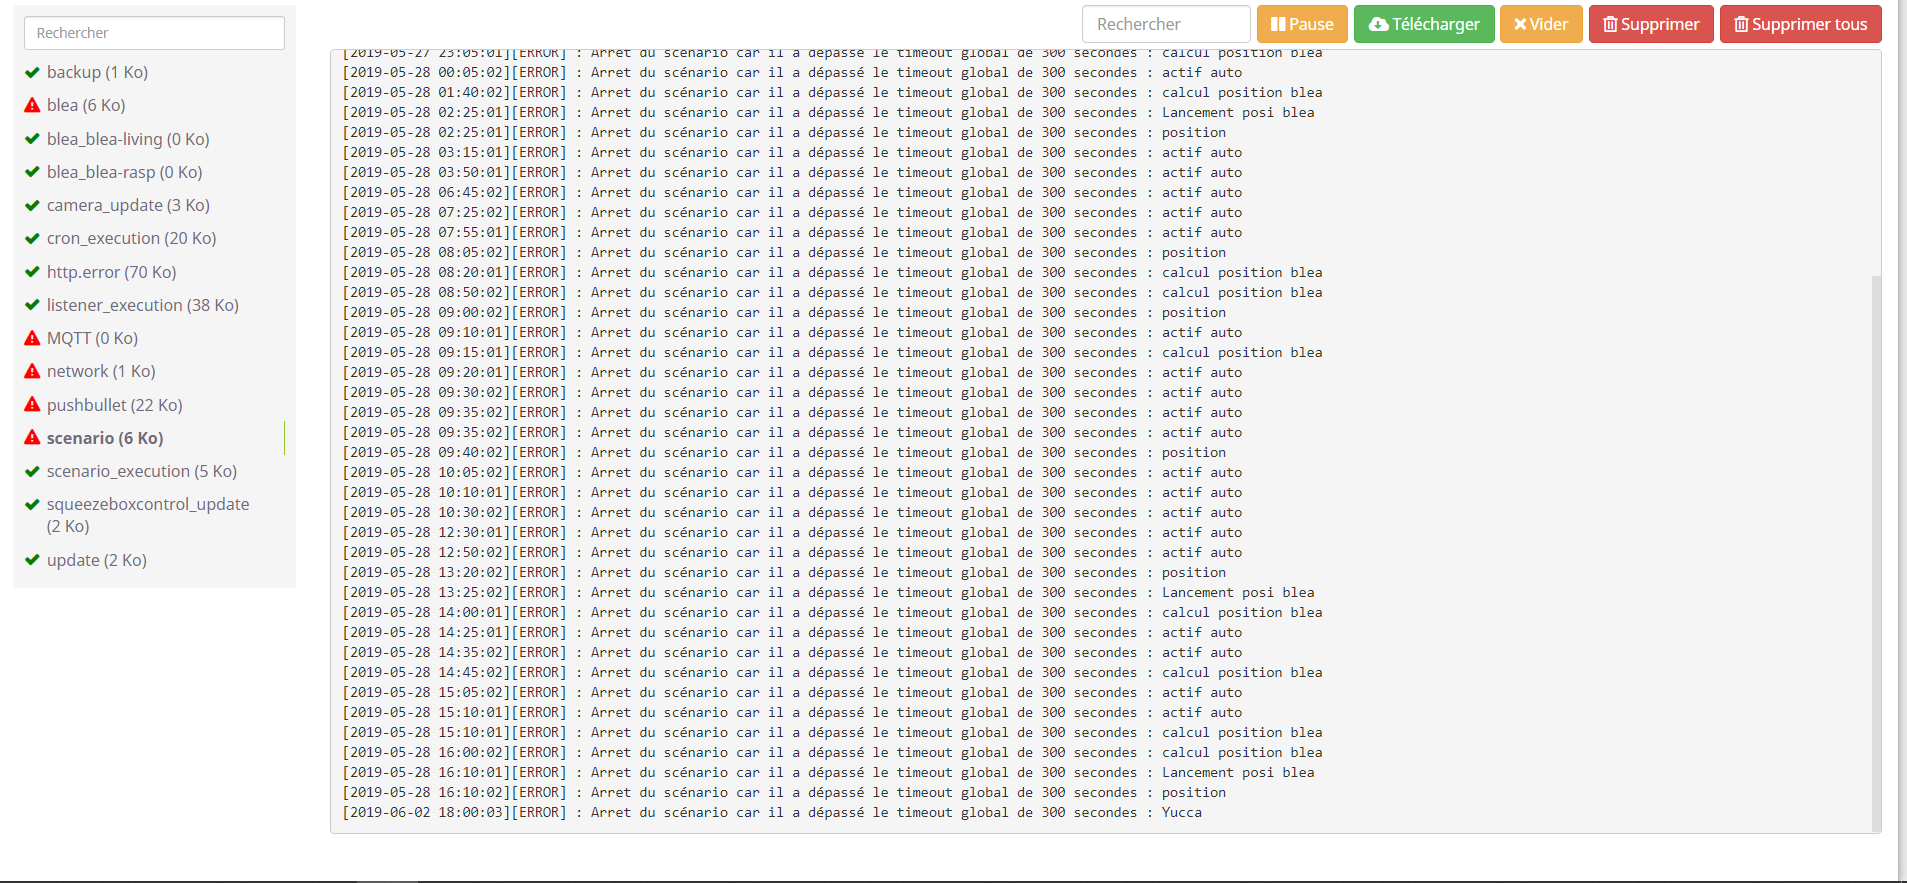Image resolution: width=1907 pixels, height=883 pixels.
Task: Click the check icon beside scenario_execution
Action: [x=32, y=471]
